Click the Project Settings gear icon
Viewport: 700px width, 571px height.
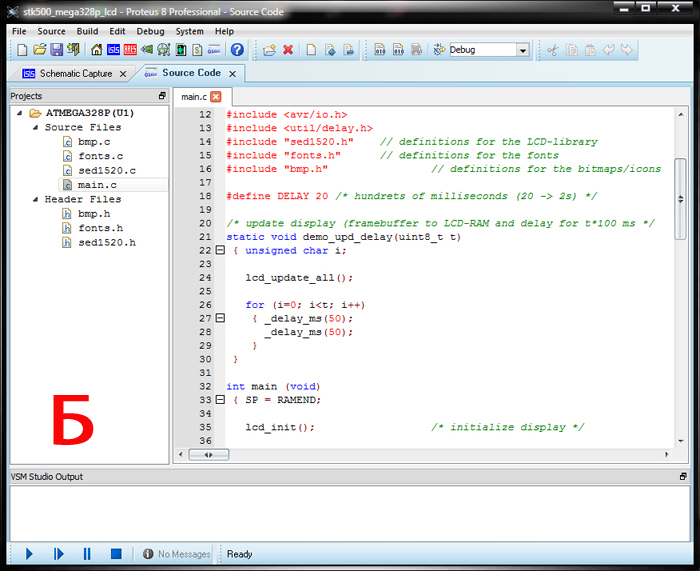click(x=439, y=50)
